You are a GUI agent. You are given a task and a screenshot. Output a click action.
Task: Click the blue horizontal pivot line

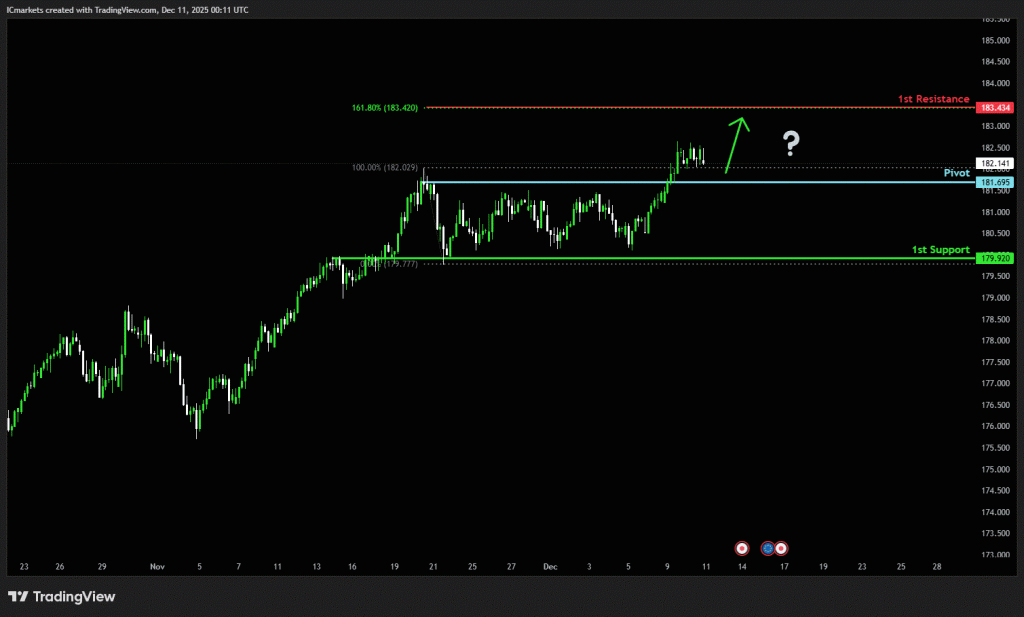(x=800, y=182)
